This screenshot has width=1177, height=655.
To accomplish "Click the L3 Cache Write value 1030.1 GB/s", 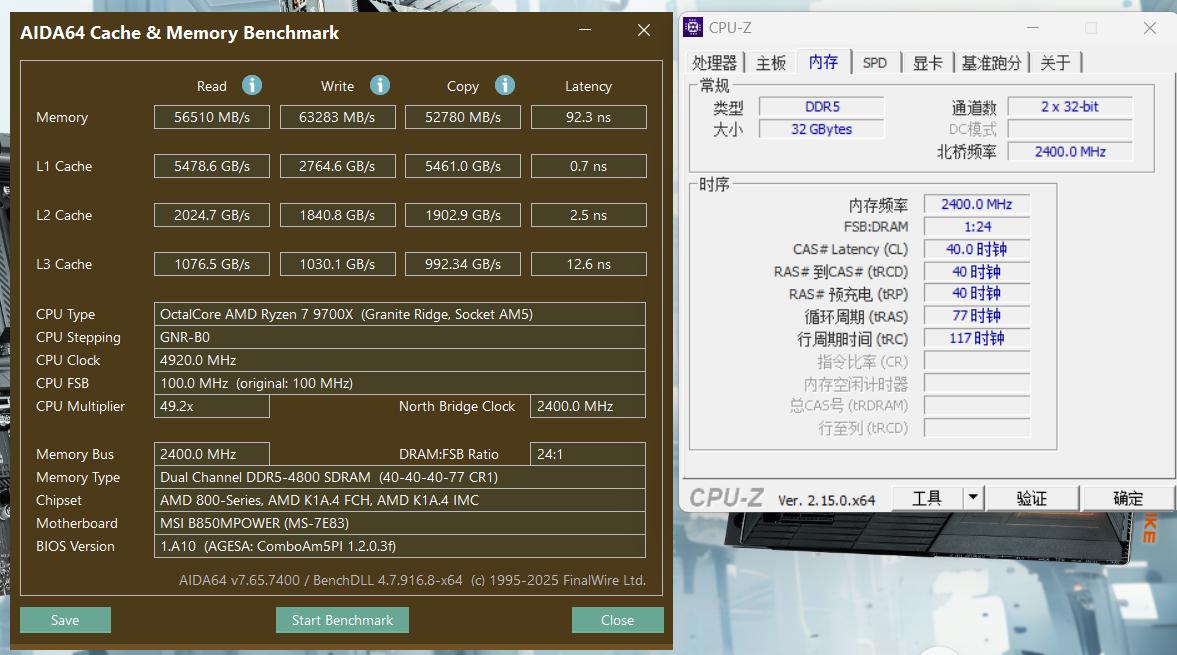I will click(x=337, y=264).
